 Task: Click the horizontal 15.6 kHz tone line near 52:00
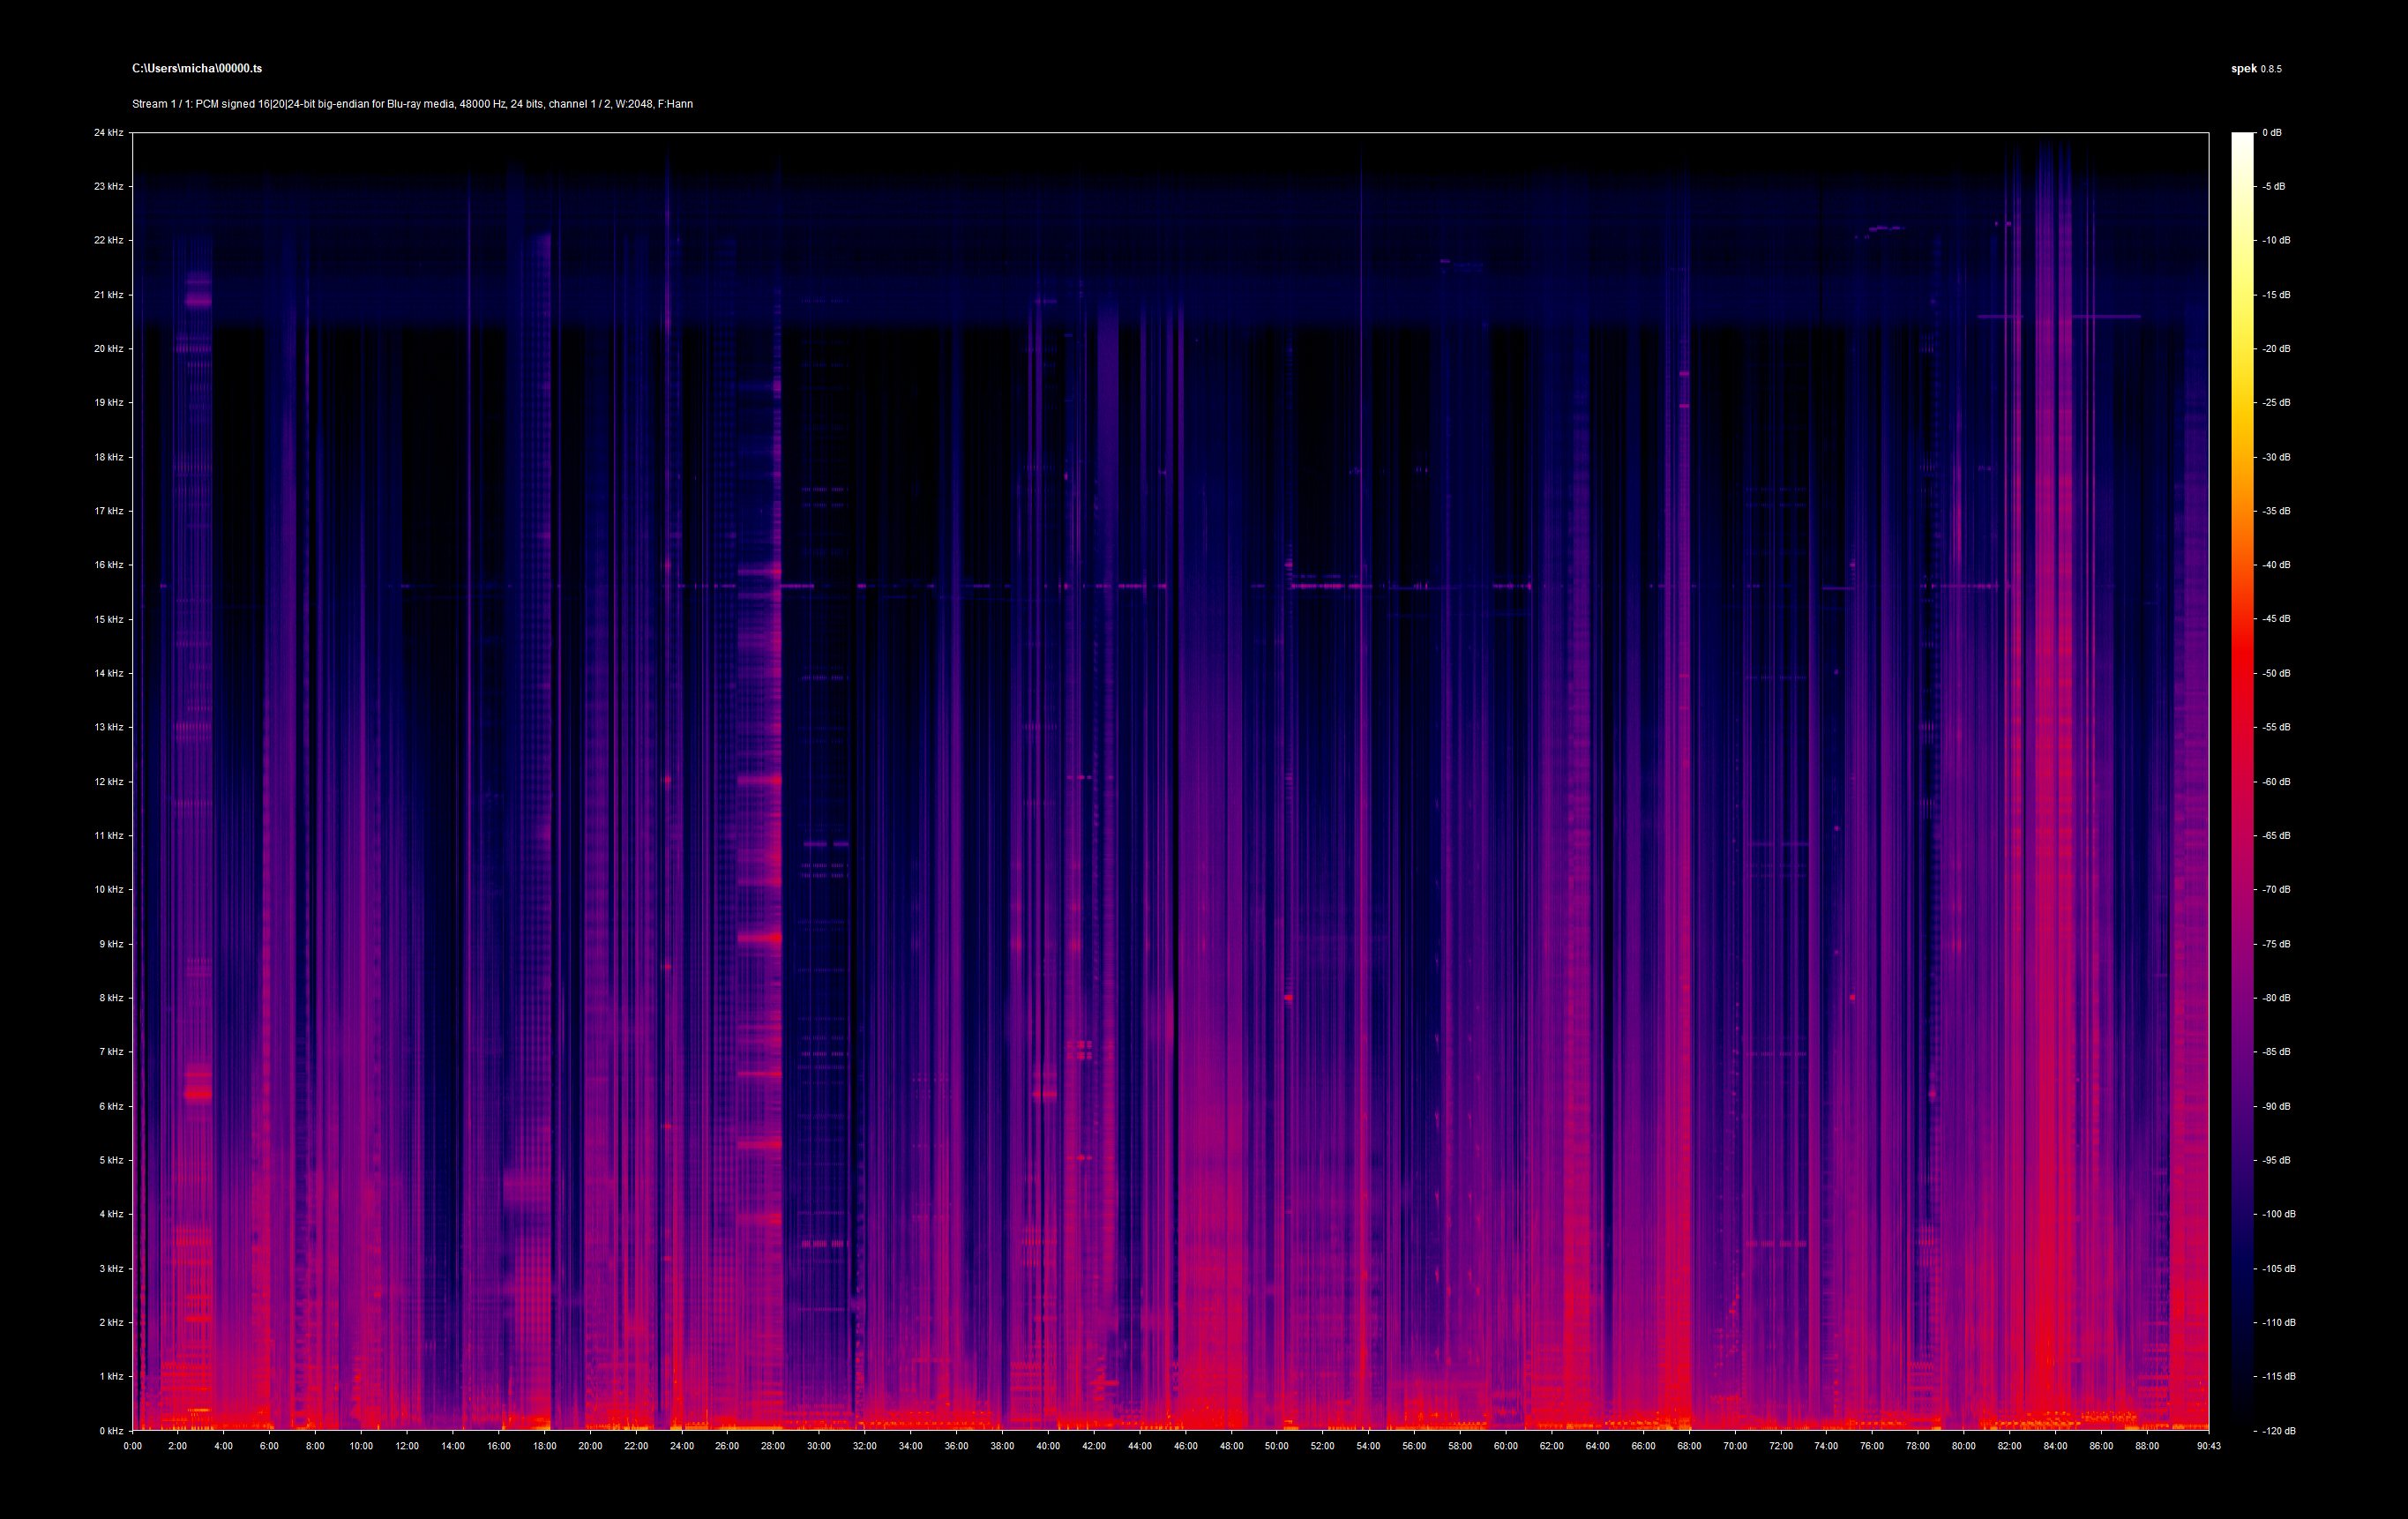[x=1325, y=586]
